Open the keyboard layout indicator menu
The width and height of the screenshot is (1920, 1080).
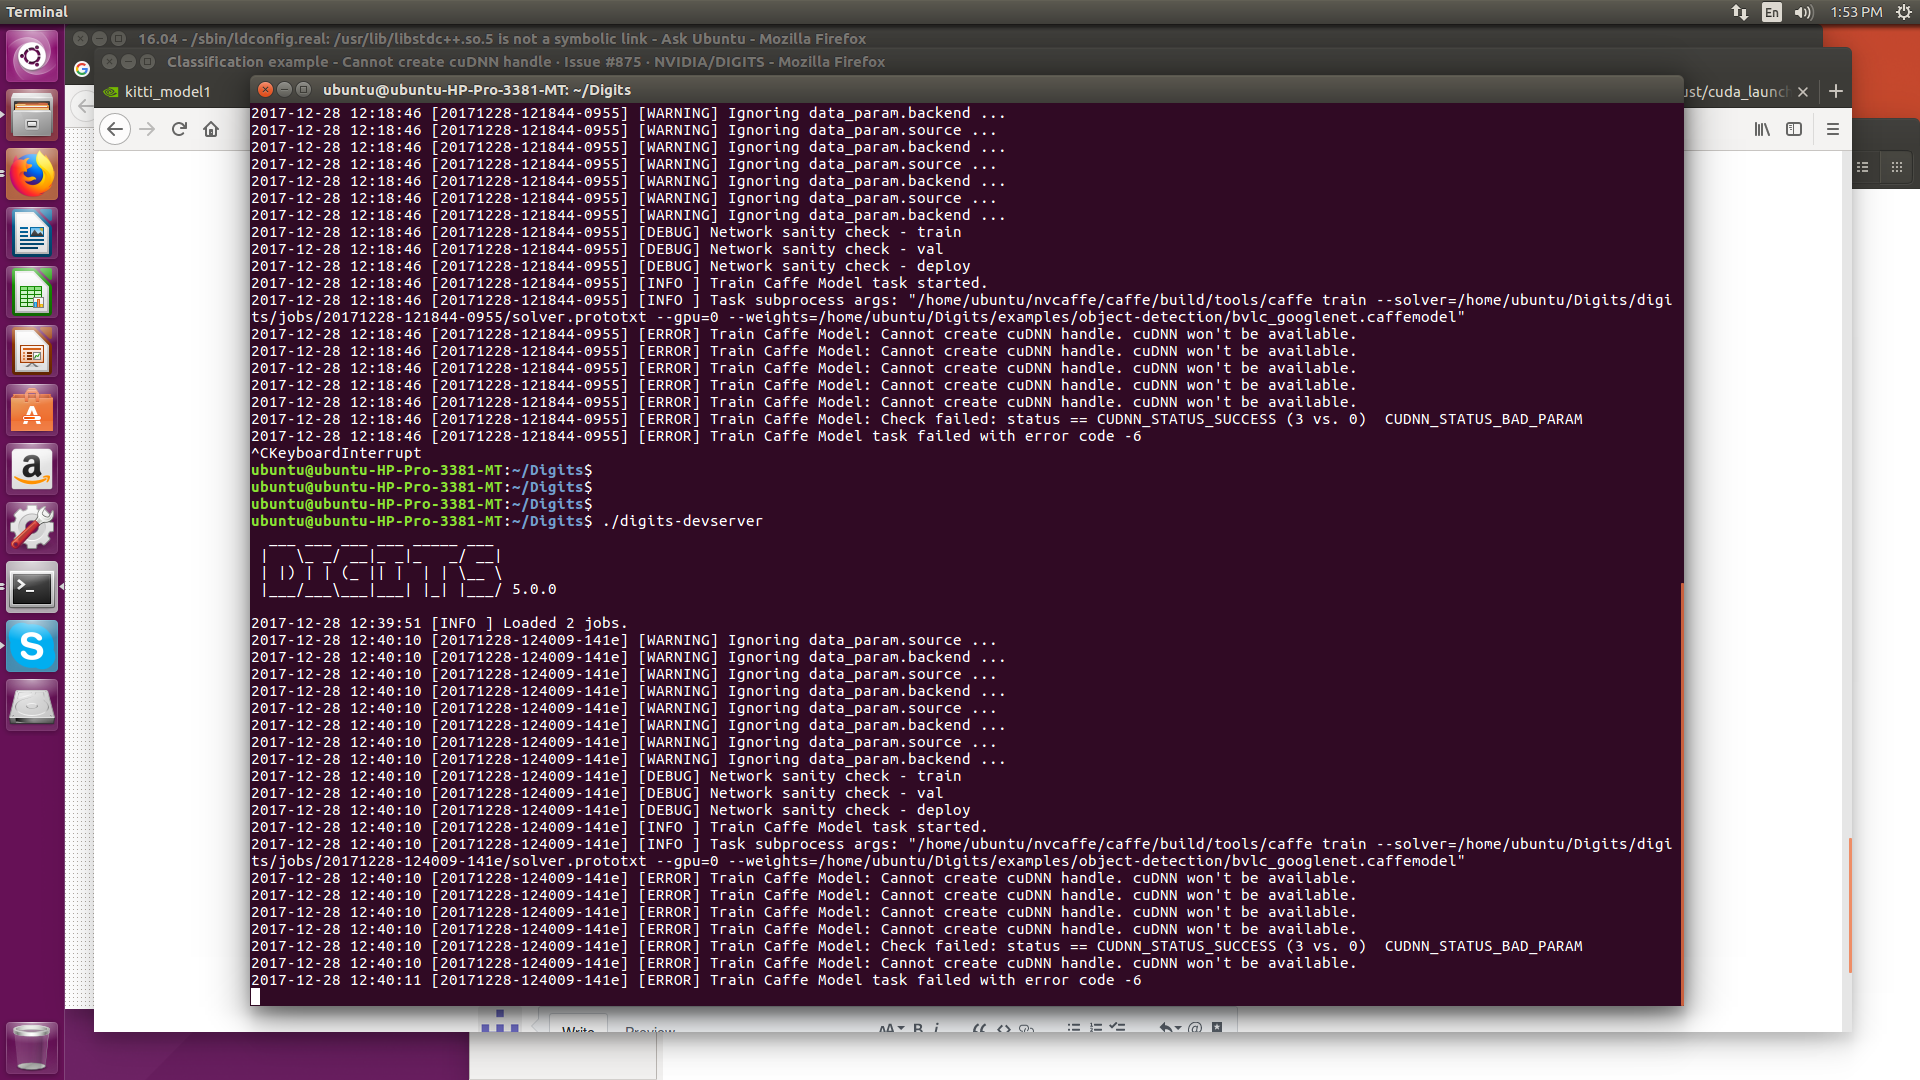click(1771, 13)
